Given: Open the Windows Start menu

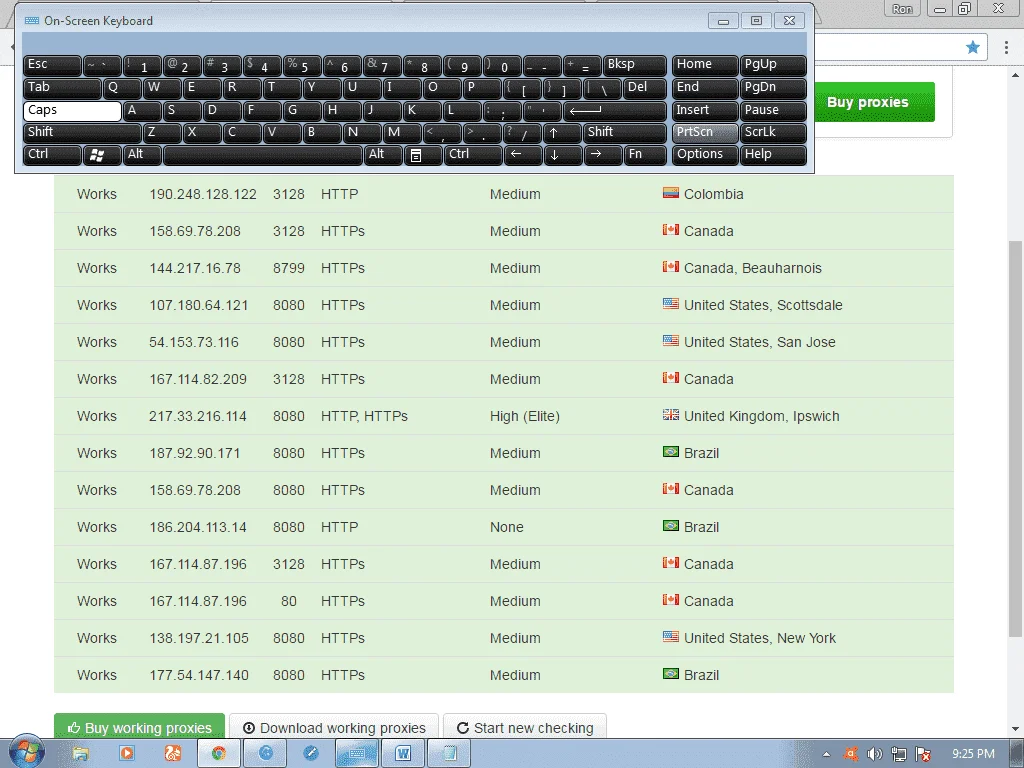Looking at the screenshot, I should [25, 753].
